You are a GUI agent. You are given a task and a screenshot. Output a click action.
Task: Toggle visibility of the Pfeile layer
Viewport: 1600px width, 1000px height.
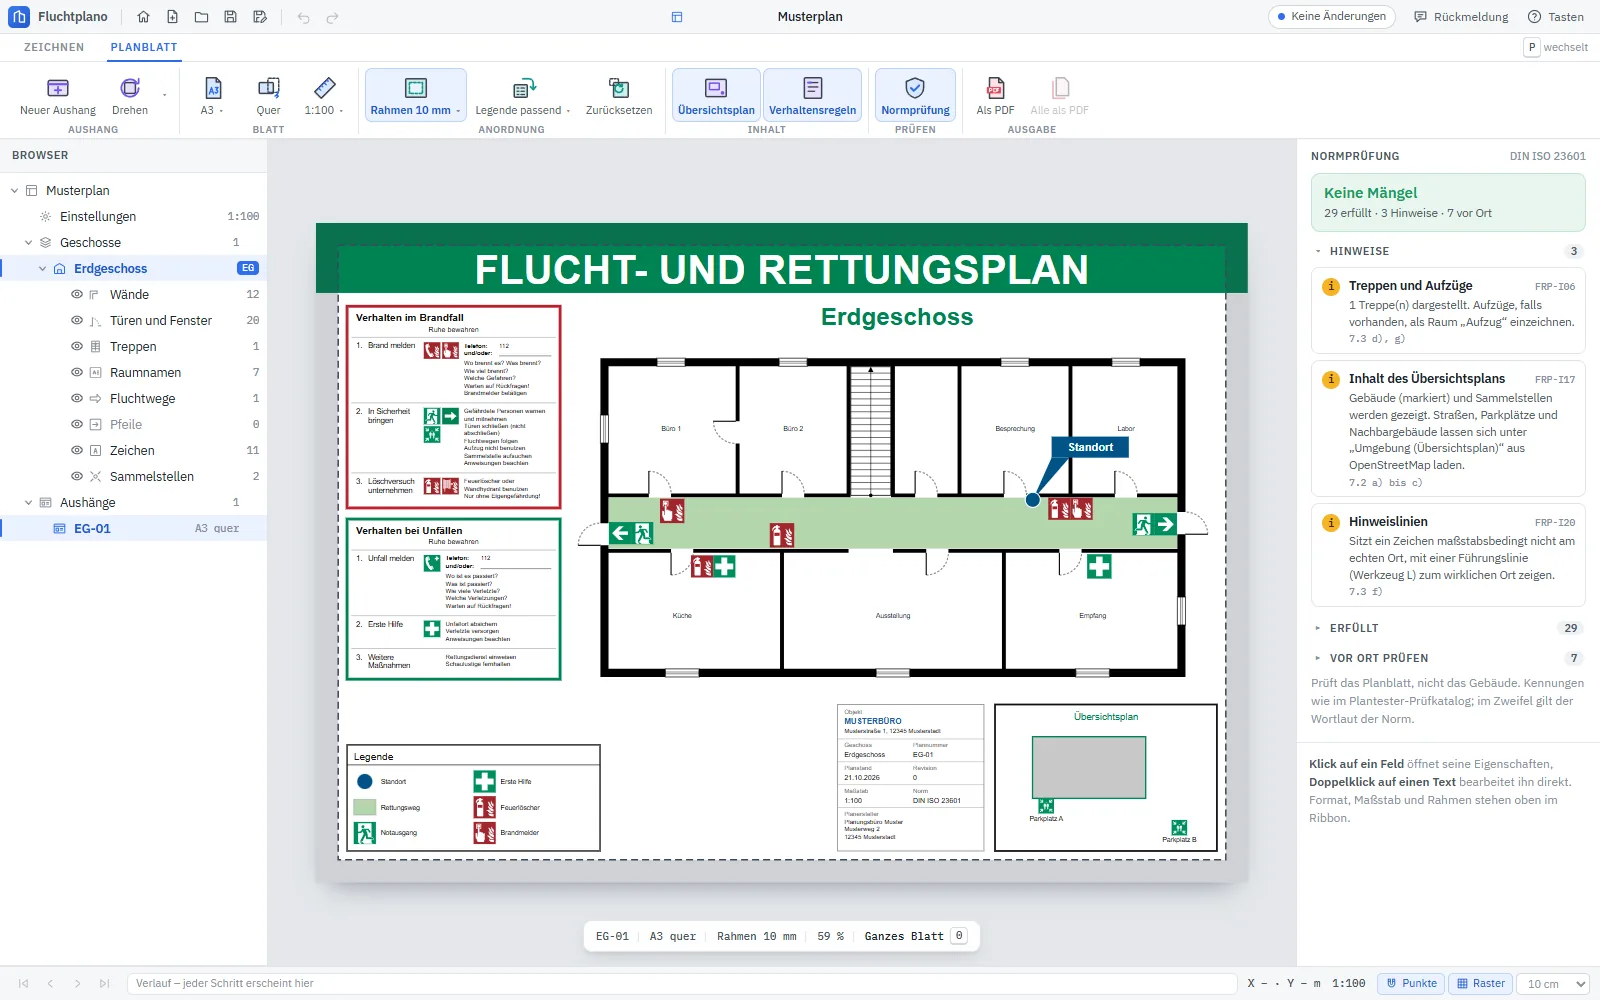(x=77, y=425)
